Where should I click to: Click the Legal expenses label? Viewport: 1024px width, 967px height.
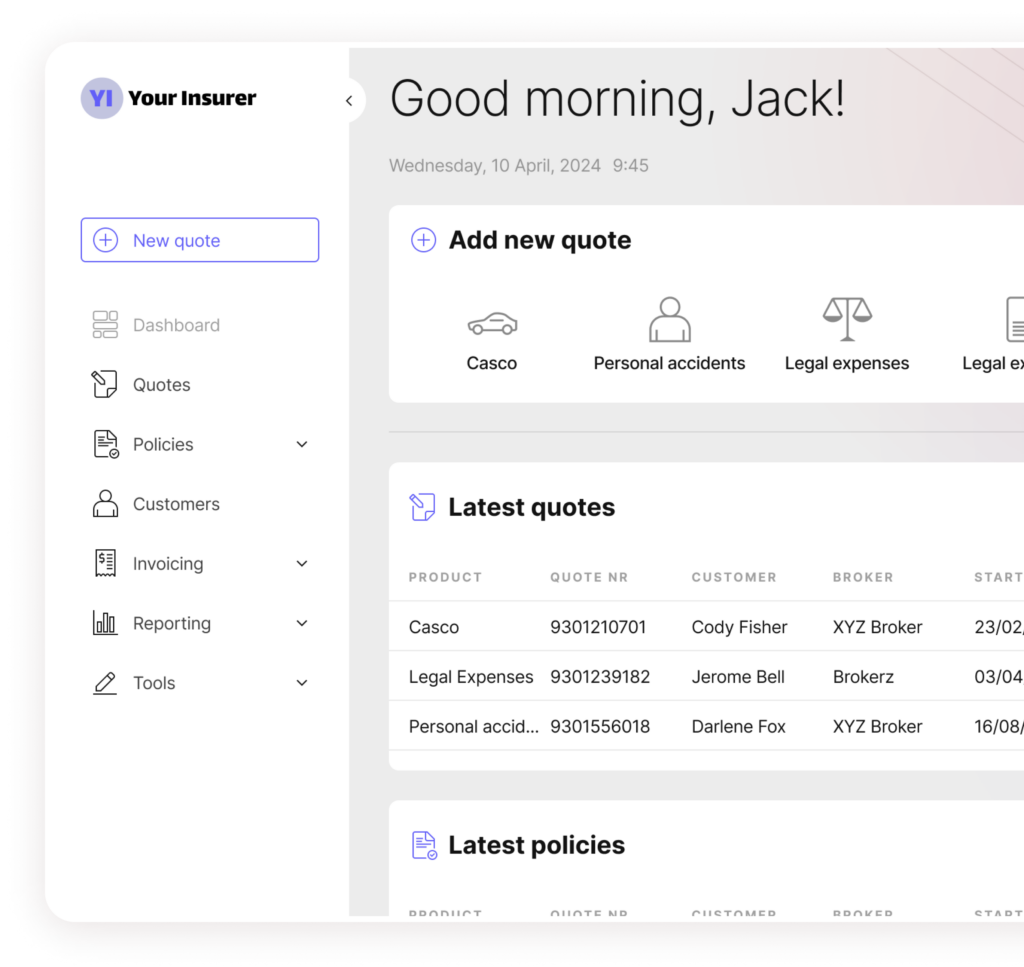pos(847,363)
